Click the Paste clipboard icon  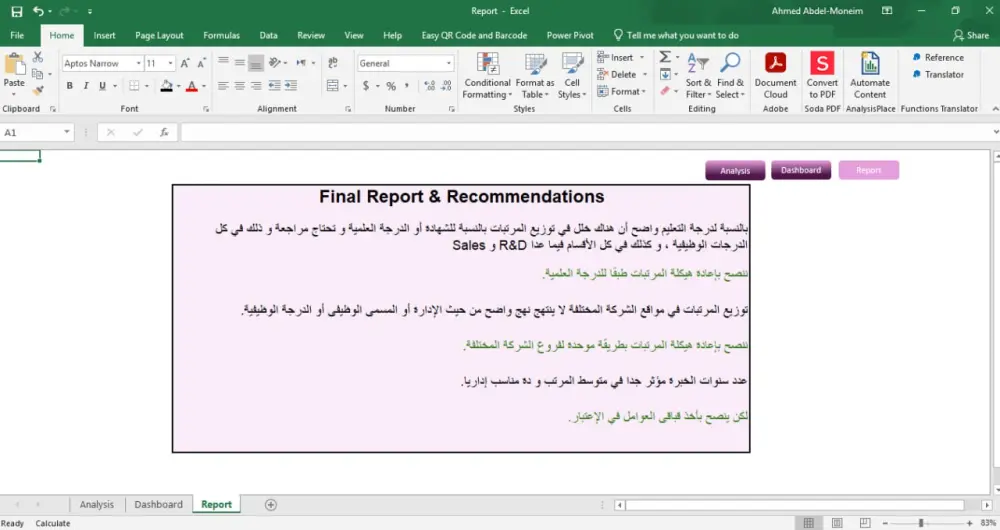(x=13, y=64)
